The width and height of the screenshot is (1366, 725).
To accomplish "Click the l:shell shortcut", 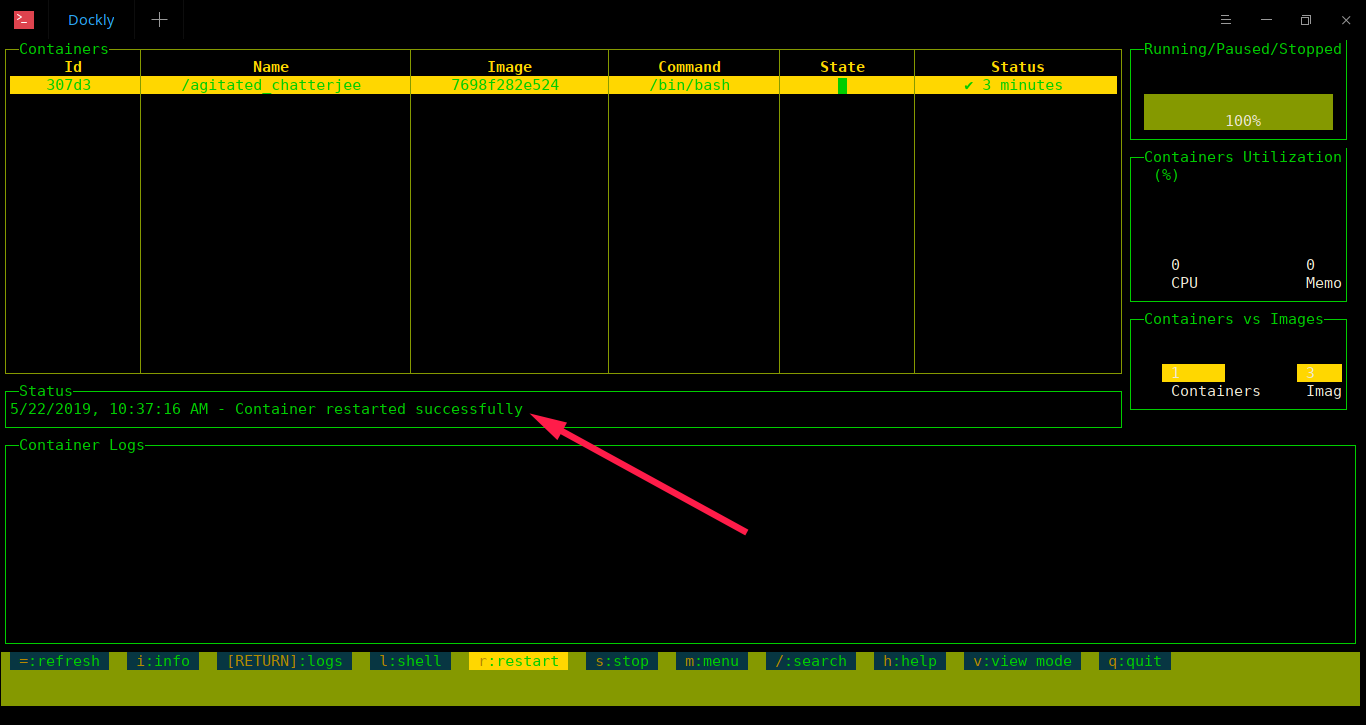I will coord(410,661).
